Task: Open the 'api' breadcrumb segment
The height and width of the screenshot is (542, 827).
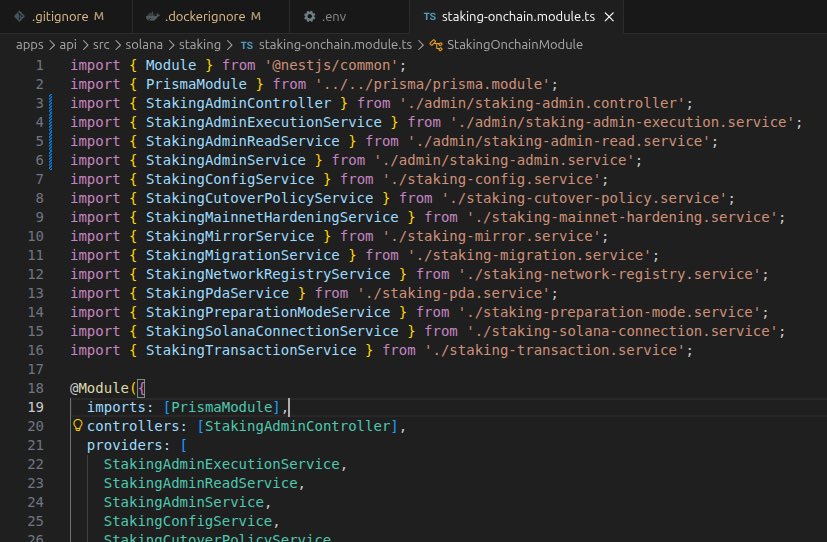Action: point(68,45)
